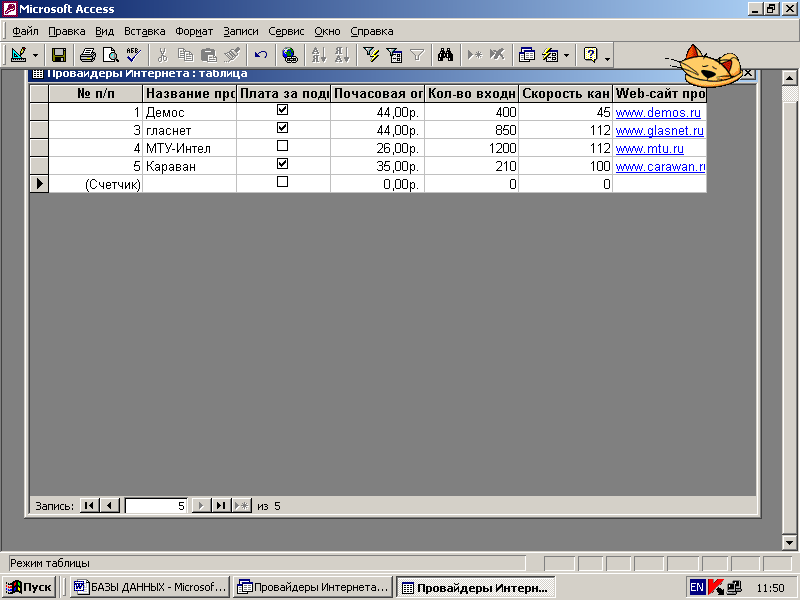Open the www.demos.ru hyperlink
Screen dimensions: 800x600
click(x=658, y=112)
